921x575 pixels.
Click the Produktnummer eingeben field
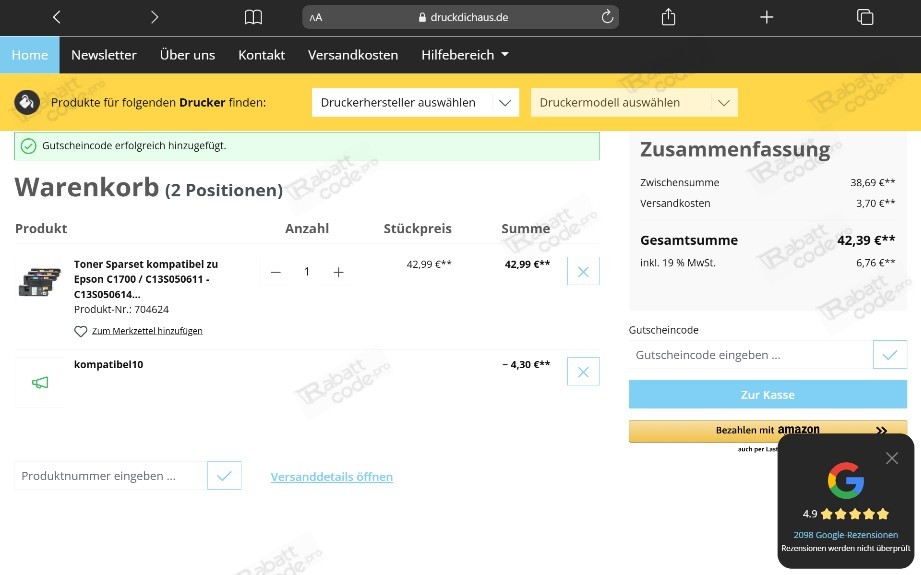pyautogui.click(x=110, y=476)
